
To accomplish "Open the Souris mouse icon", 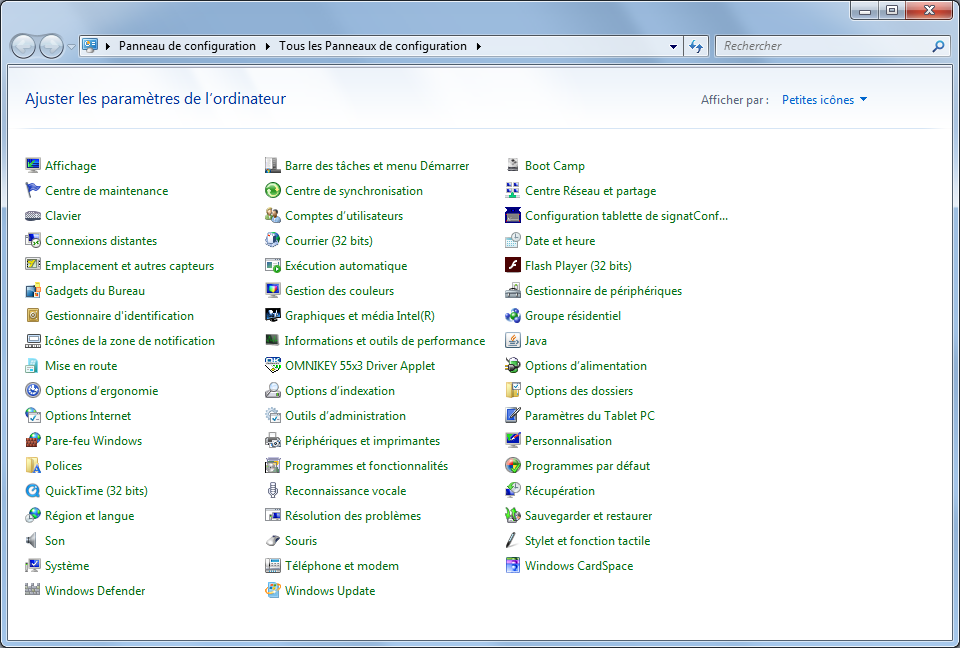I will coord(272,541).
